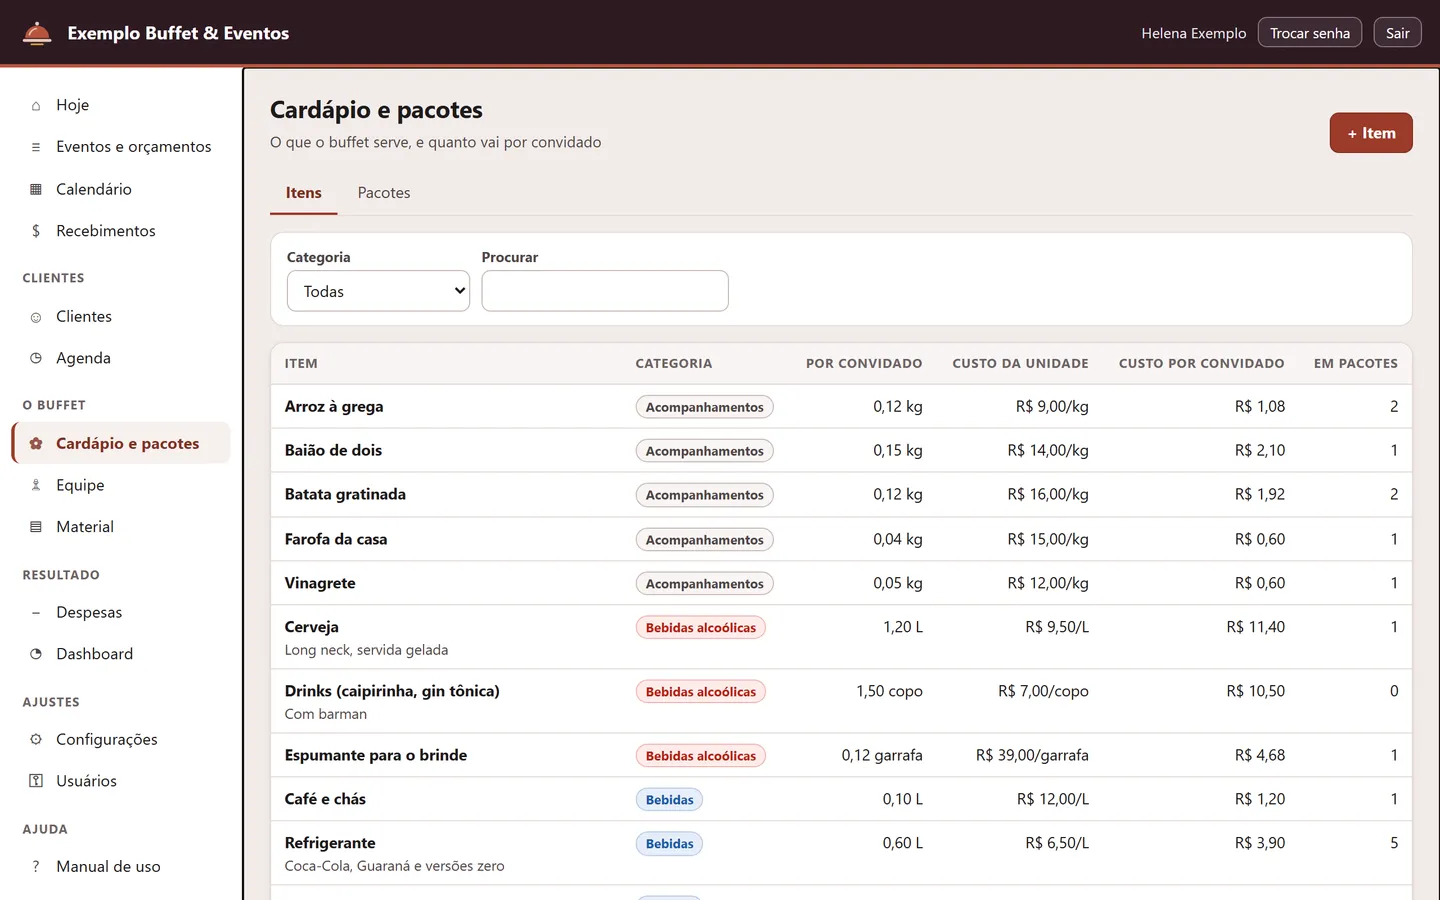Open the Baião de dois item

click(333, 451)
